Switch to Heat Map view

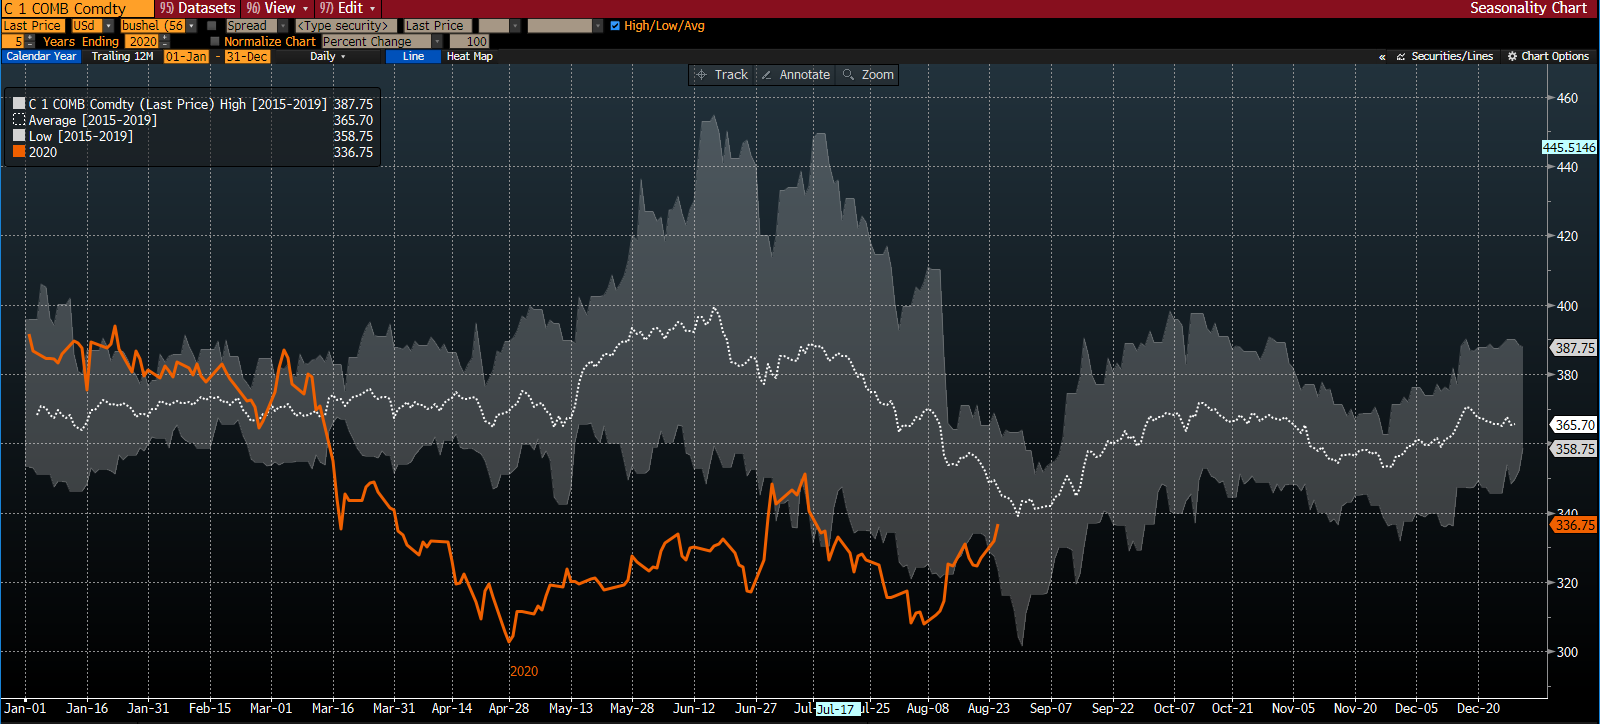click(x=470, y=57)
